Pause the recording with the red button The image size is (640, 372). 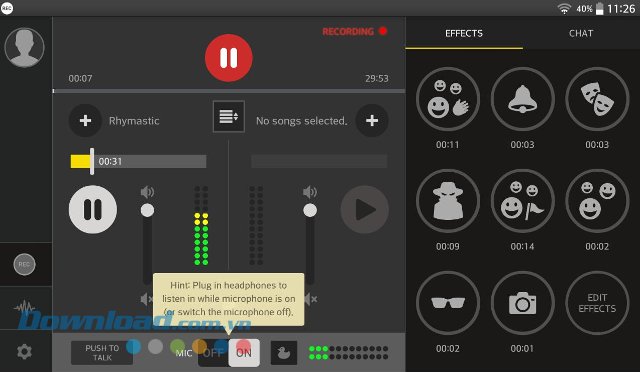coord(229,58)
